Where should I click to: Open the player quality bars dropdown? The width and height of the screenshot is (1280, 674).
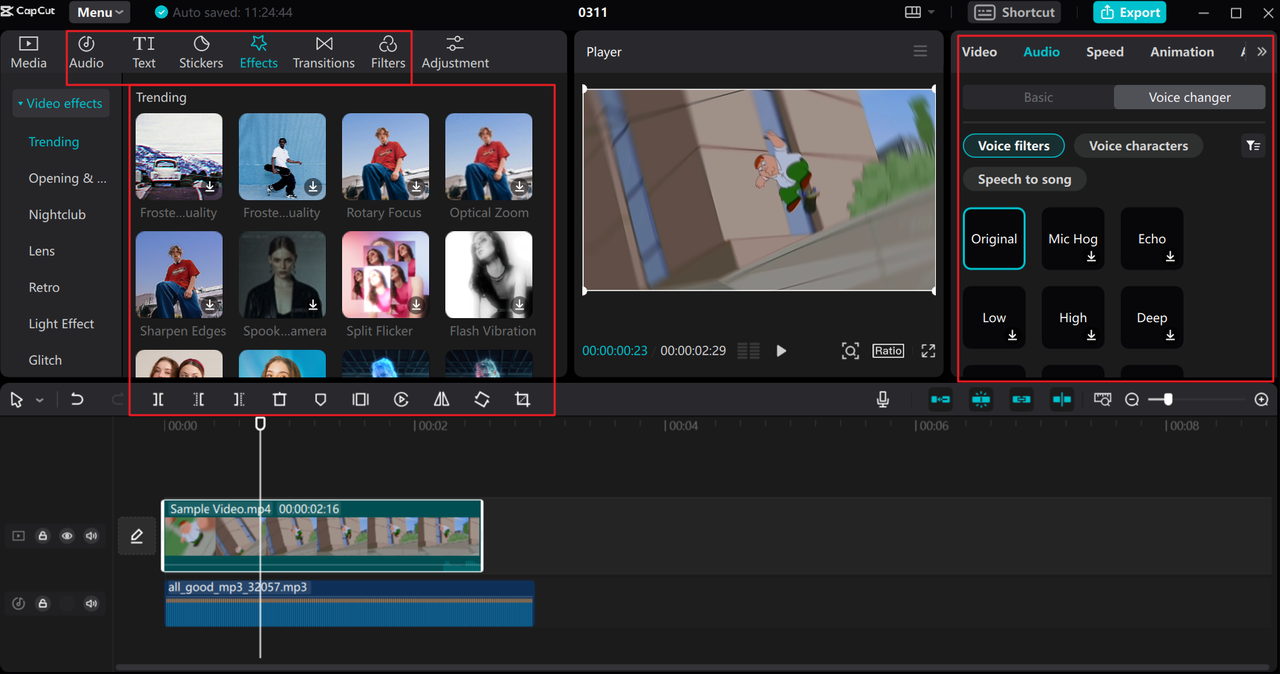coord(748,351)
